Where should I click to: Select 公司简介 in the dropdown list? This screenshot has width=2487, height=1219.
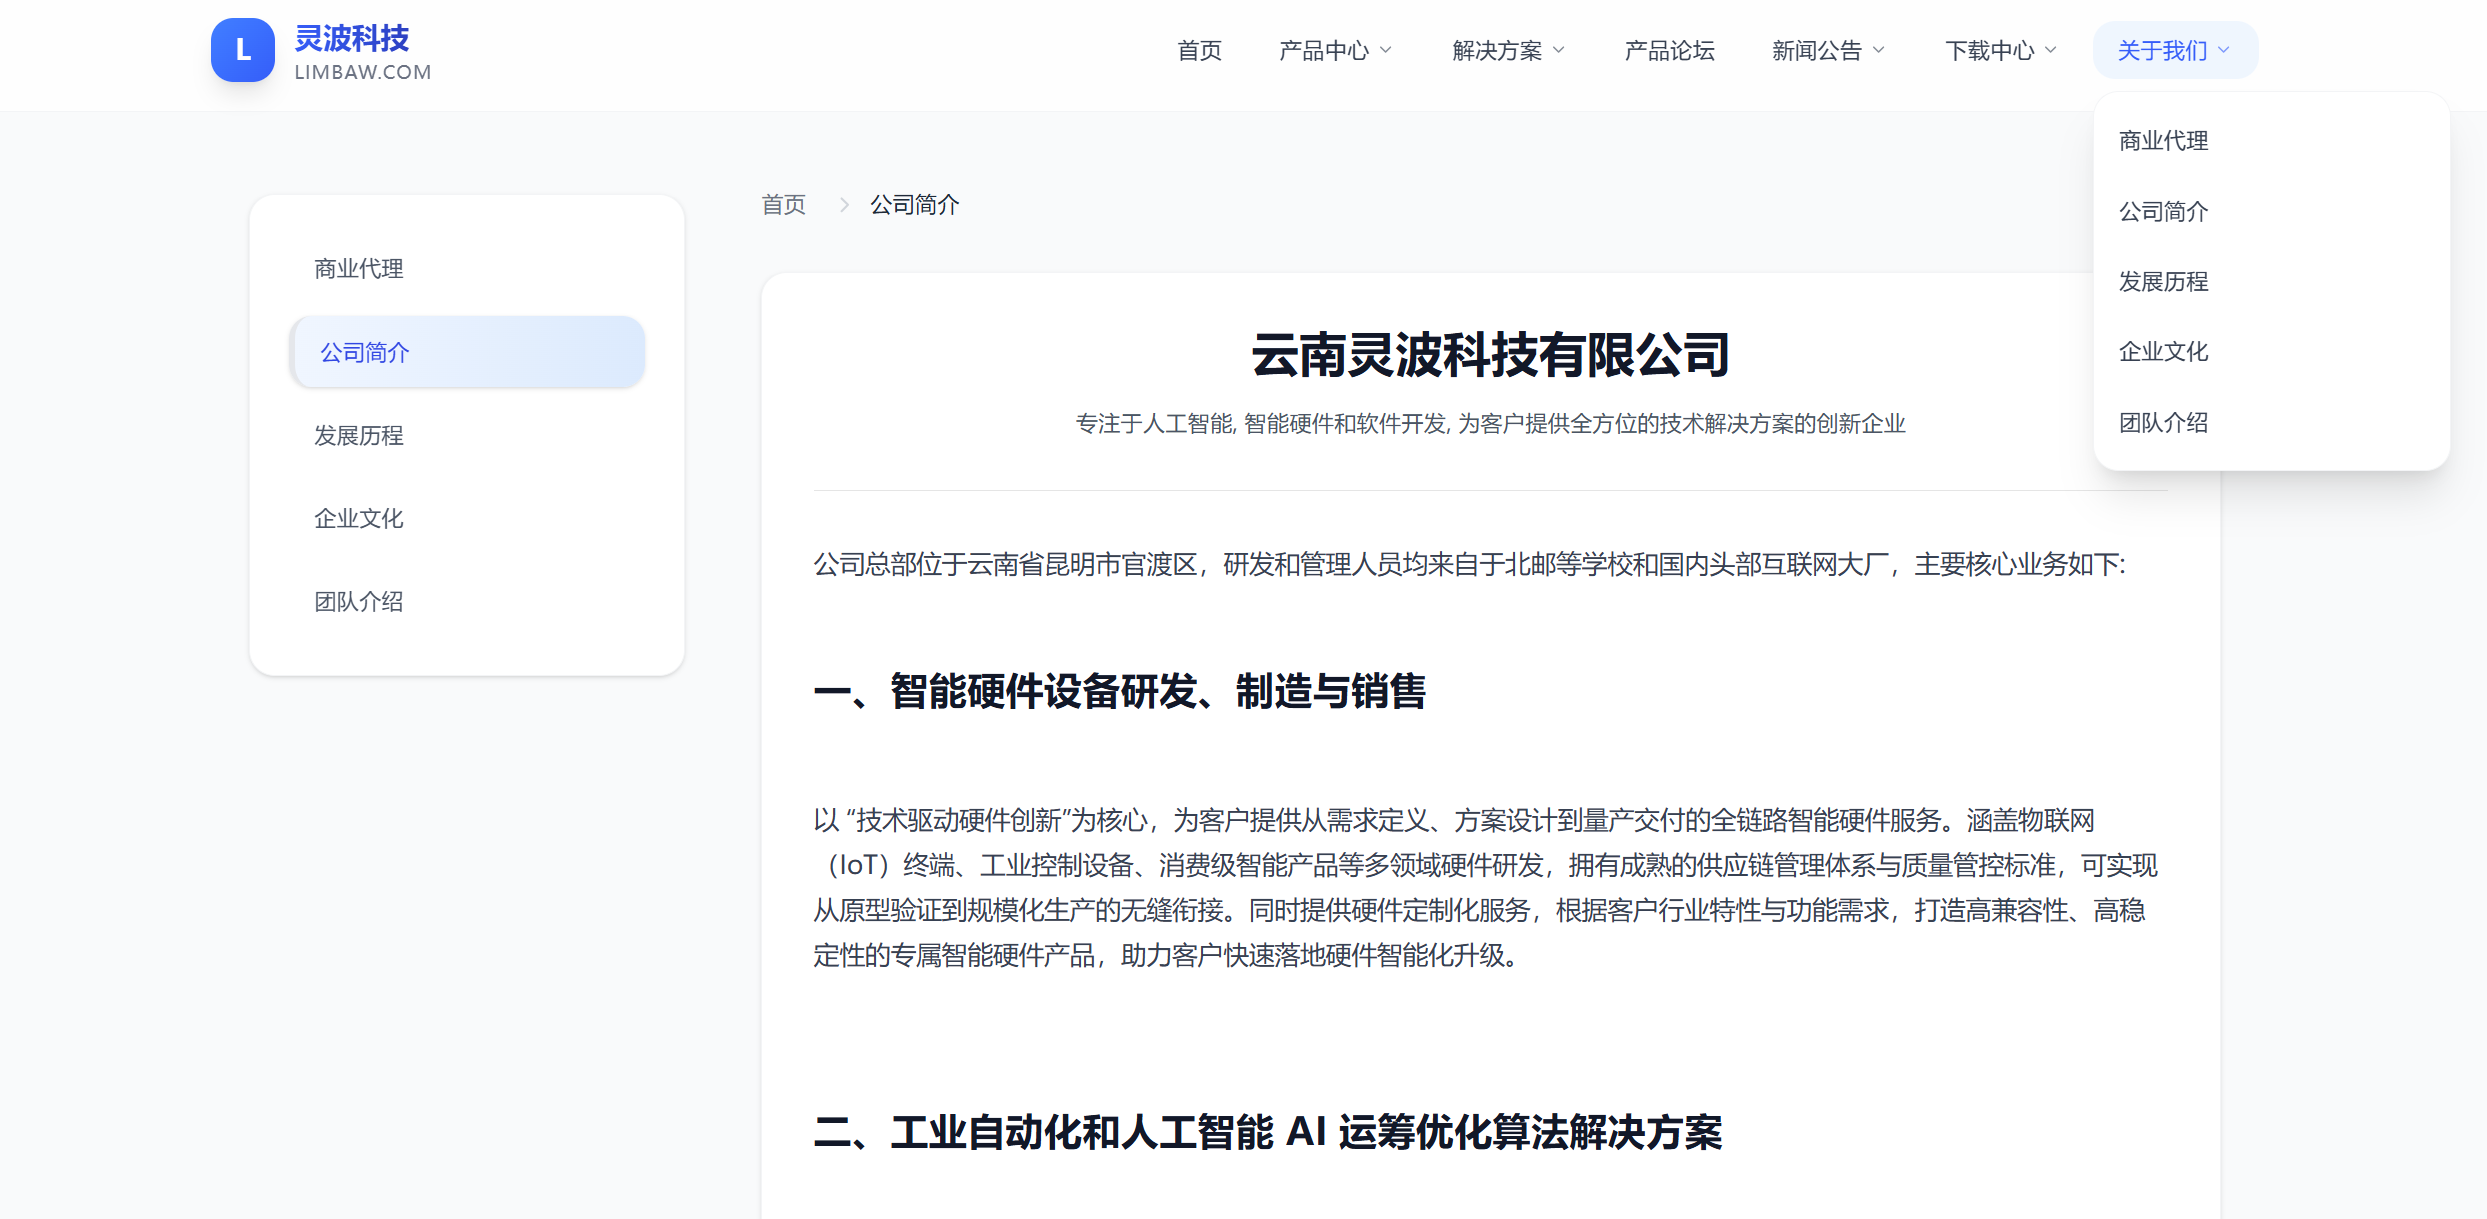(x=2163, y=212)
